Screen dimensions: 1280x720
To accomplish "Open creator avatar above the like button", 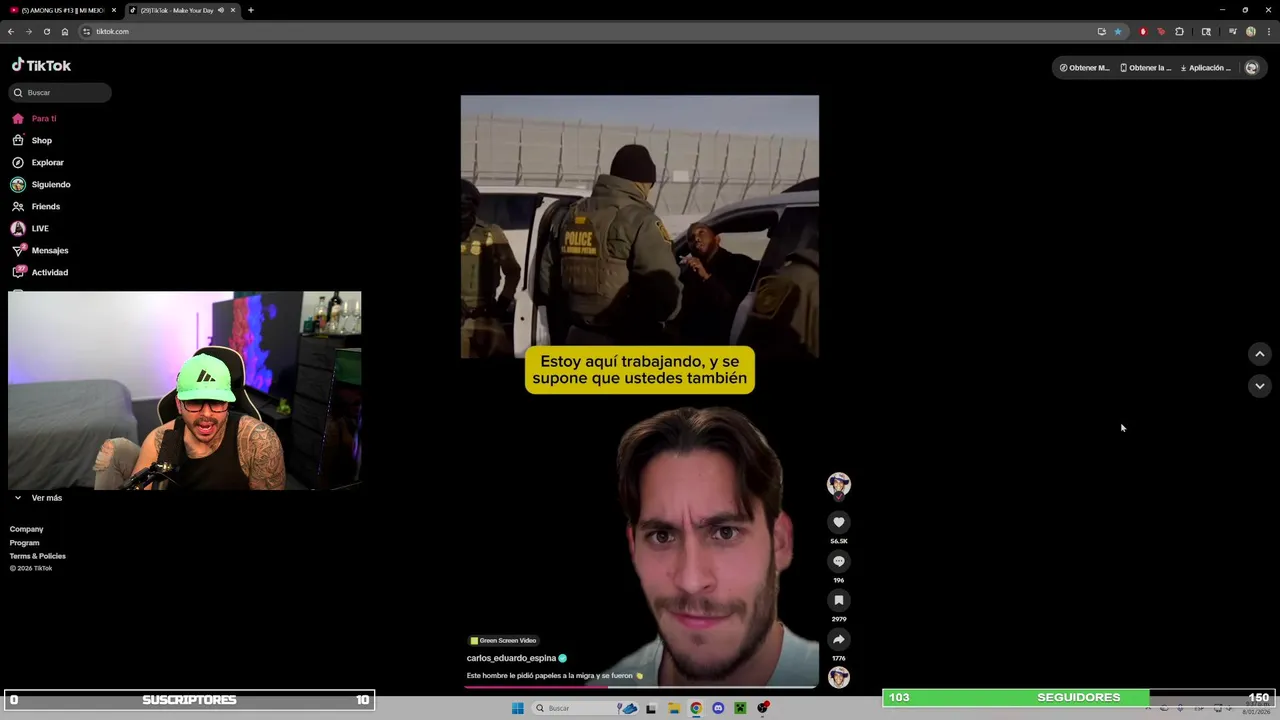I will click(x=839, y=484).
